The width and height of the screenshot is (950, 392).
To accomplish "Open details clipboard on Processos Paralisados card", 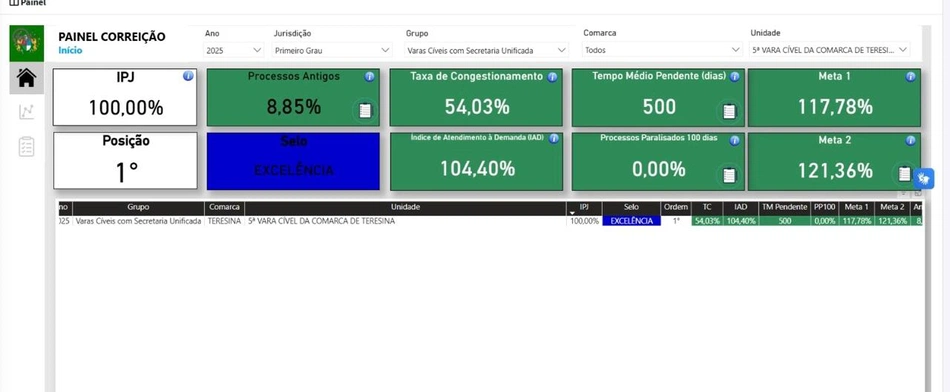I will (x=729, y=175).
